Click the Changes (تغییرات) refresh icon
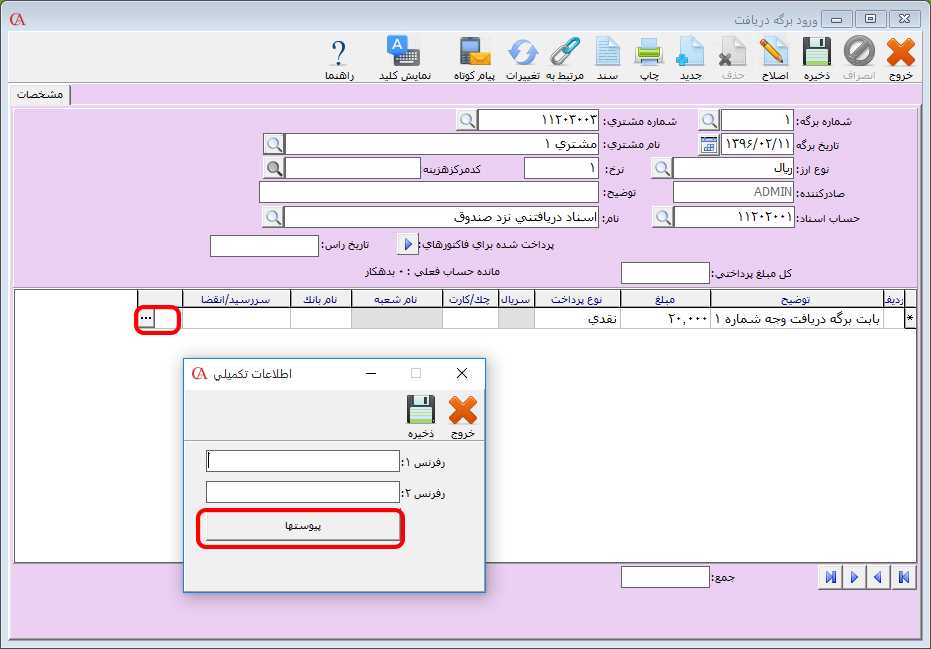The width and height of the screenshot is (931, 649). pyautogui.click(x=523, y=53)
